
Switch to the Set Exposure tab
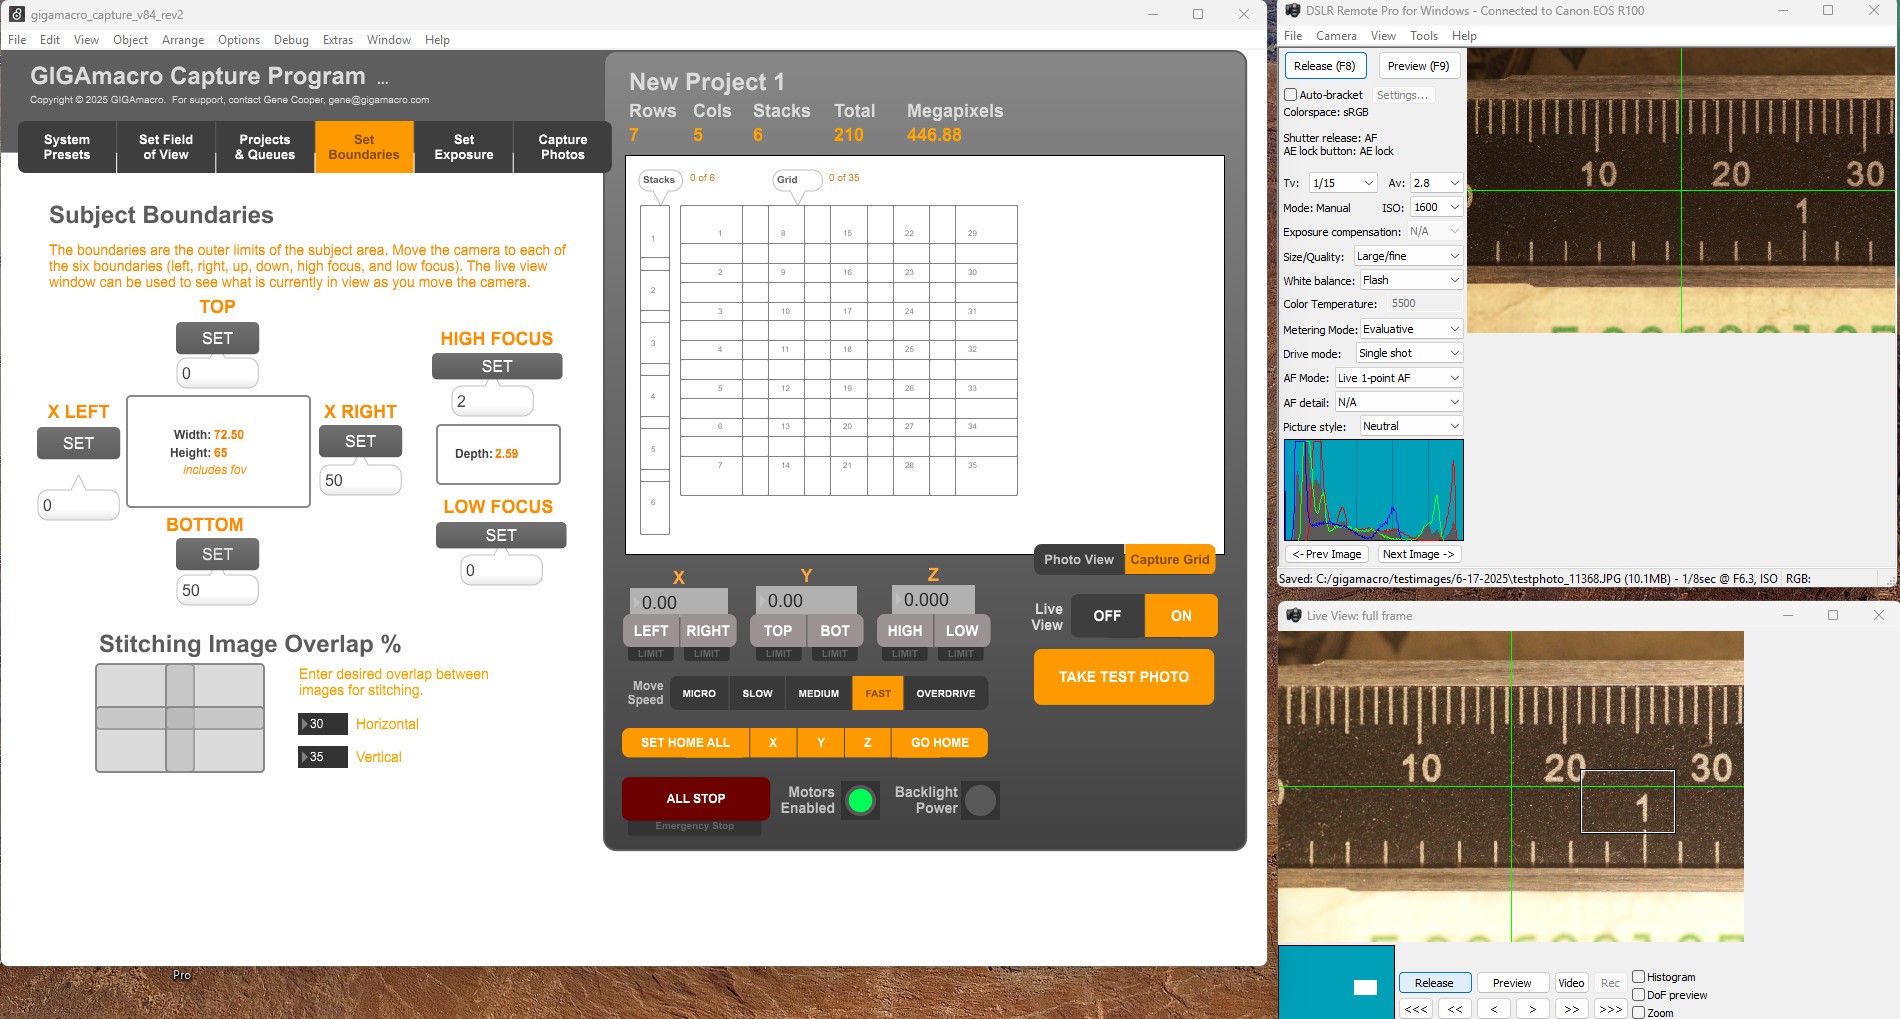[x=464, y=147]
